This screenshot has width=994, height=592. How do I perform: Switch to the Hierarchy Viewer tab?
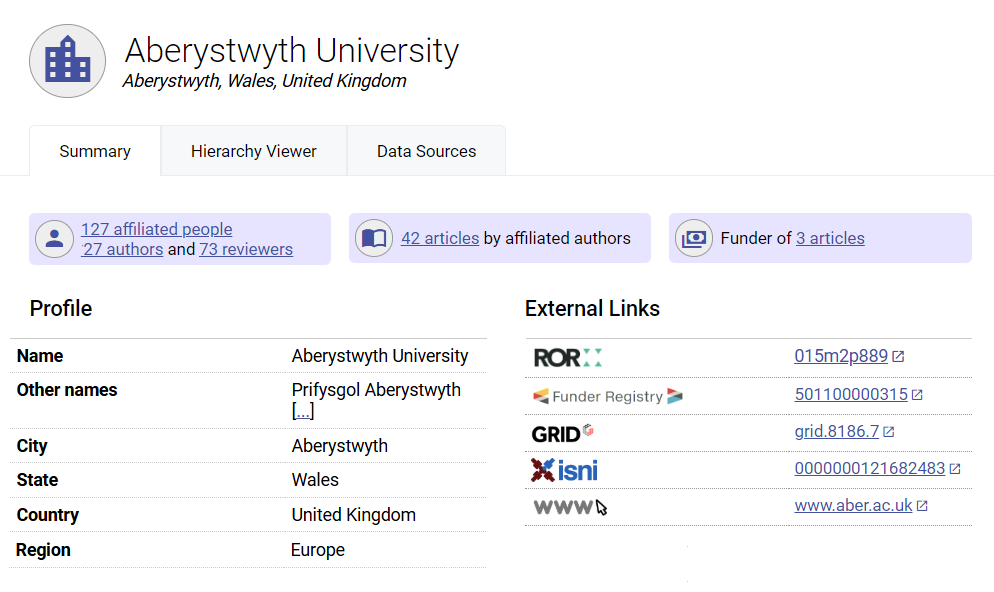[254, 151]
